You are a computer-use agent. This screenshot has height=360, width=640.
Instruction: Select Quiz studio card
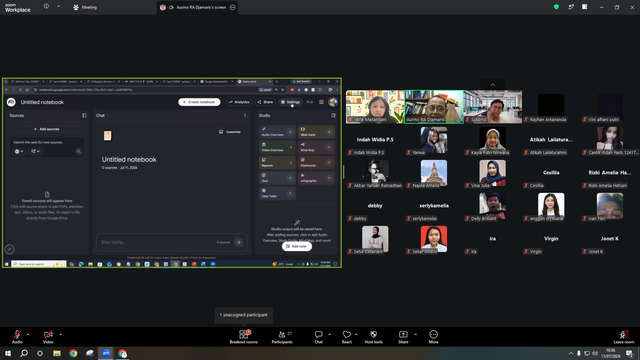277,178
